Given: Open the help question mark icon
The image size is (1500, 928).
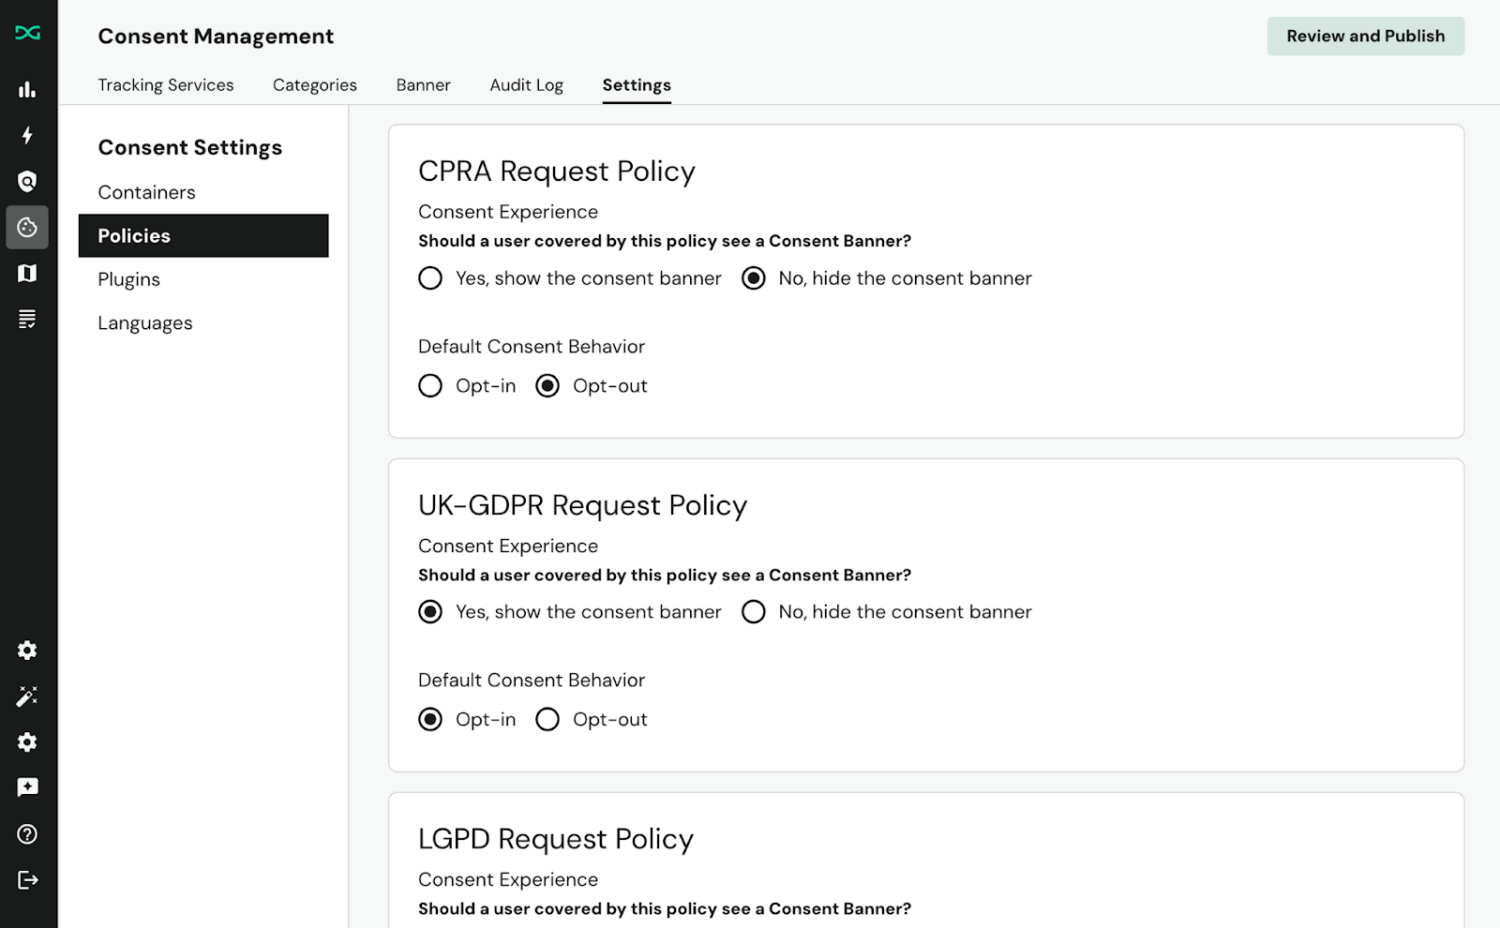Looking at the screenshot, I should [x=27, y=834].
